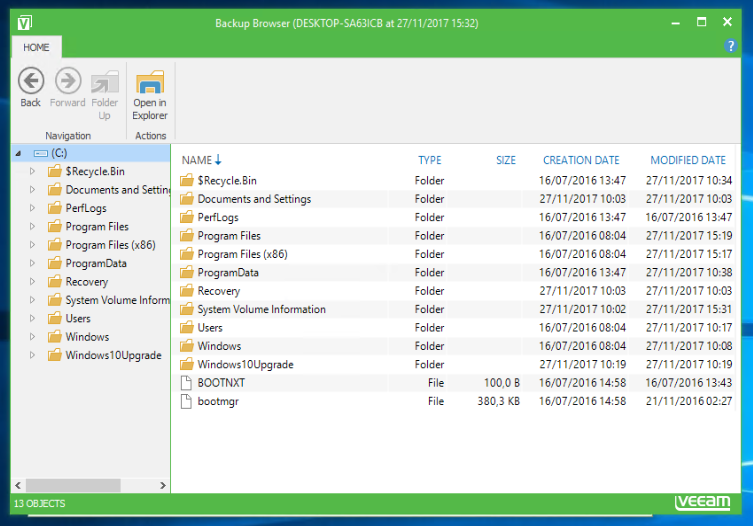Click ProgramData folder icon in tree

click(55, 263)
